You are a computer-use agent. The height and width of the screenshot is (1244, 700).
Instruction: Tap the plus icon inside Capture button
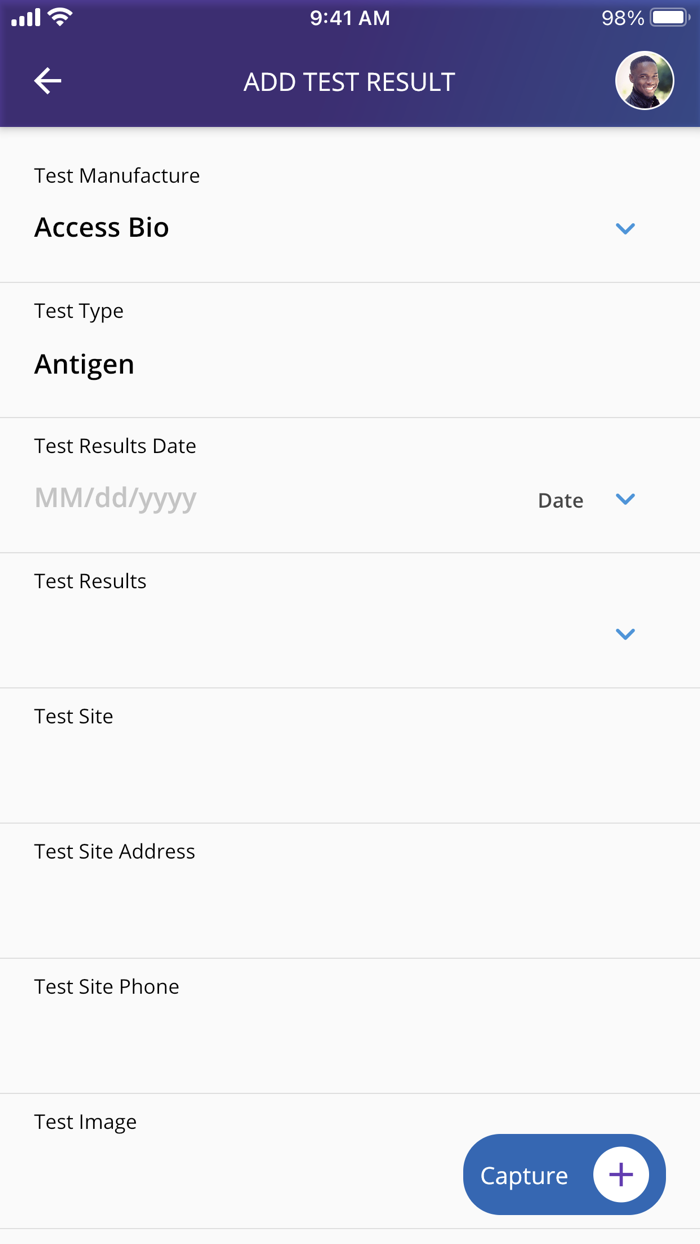tap(621, 1174)
